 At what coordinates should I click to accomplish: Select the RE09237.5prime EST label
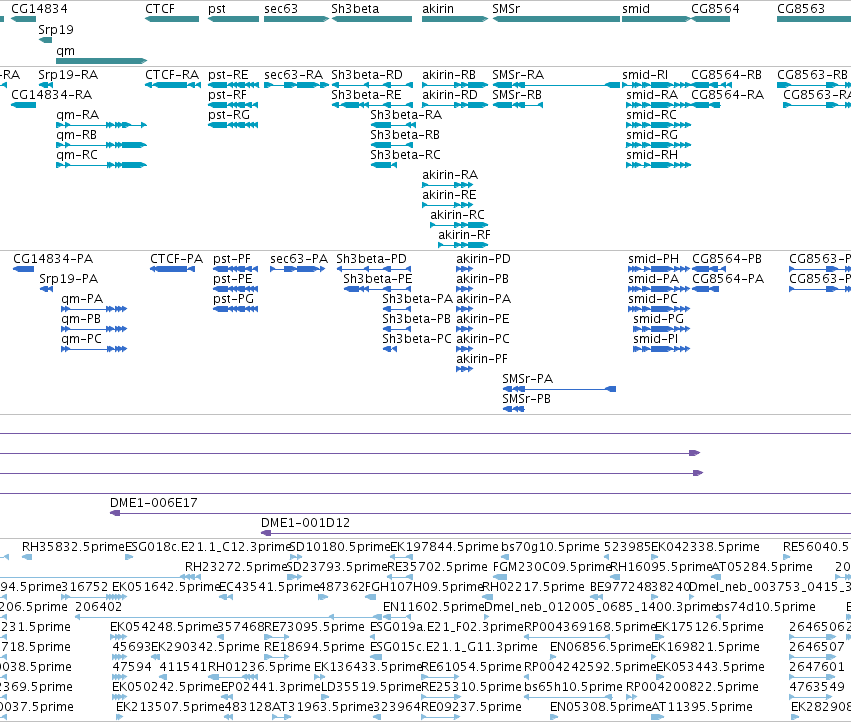click(471, 707)
